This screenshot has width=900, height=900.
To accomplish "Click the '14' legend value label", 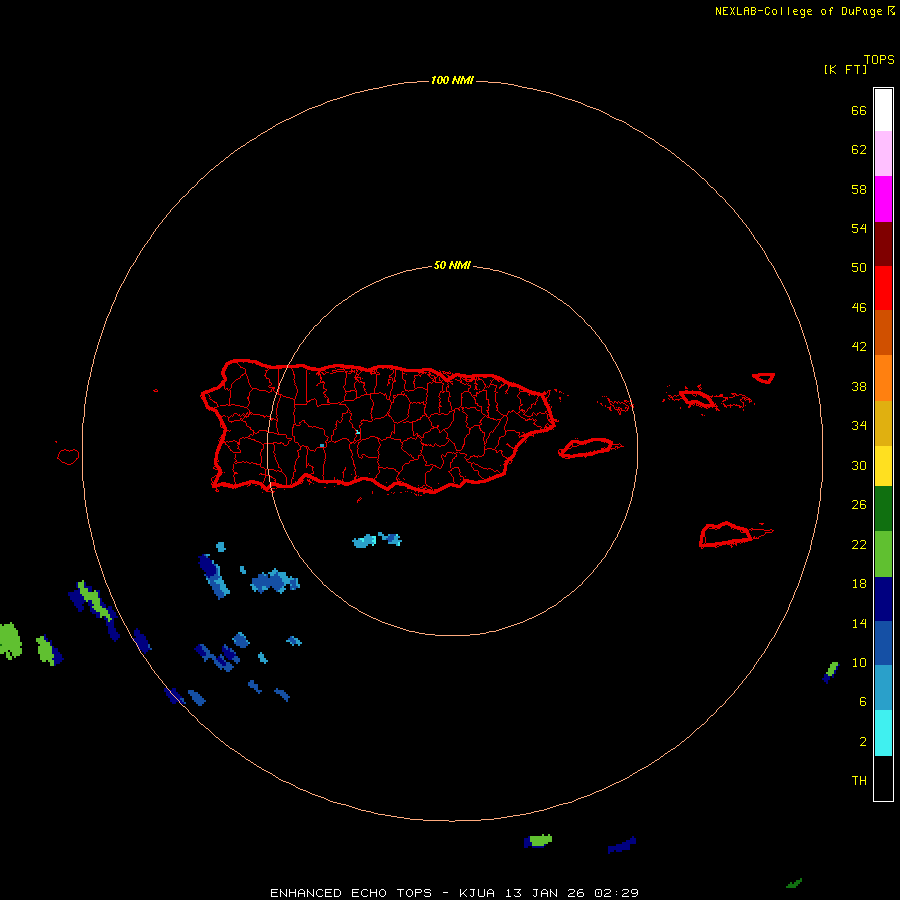I will pos(859,623).
